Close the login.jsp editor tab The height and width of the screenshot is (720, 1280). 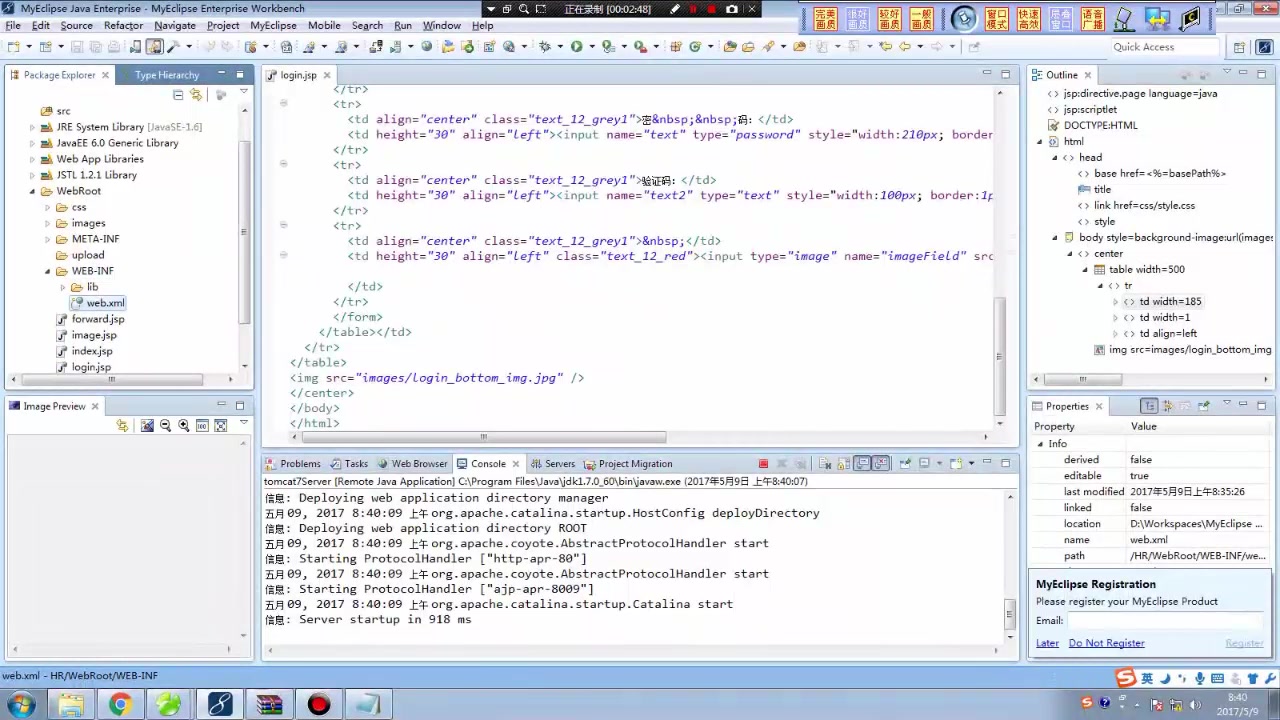coord(326,75)
